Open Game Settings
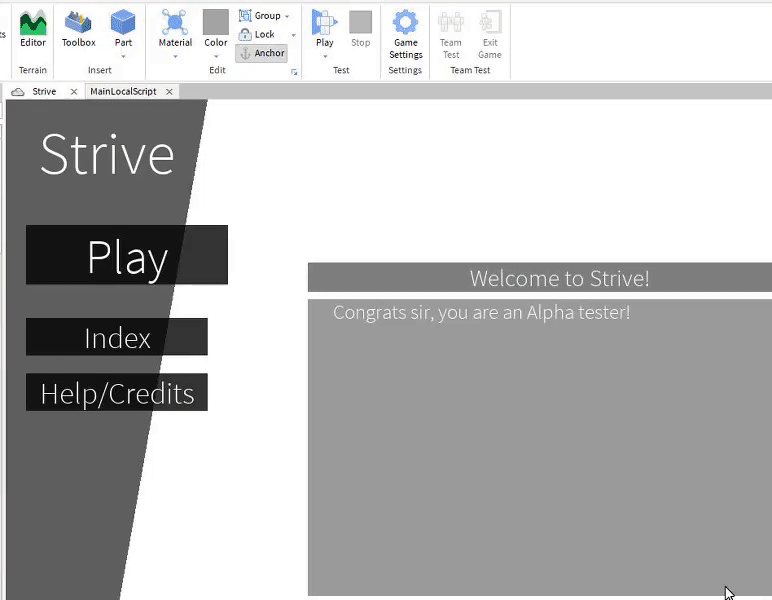Screen dimensions: 772x600 (405, 34)
